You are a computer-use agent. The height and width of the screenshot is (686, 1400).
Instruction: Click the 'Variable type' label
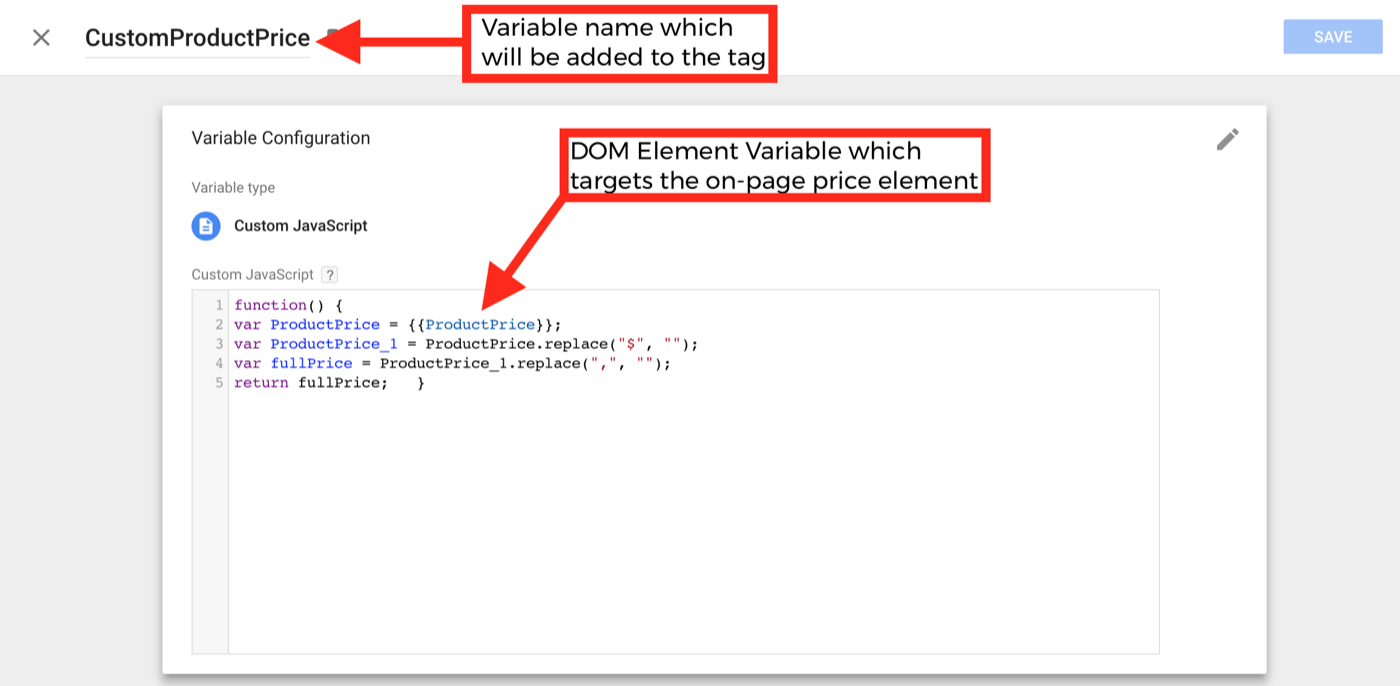[x=233, y=188]
